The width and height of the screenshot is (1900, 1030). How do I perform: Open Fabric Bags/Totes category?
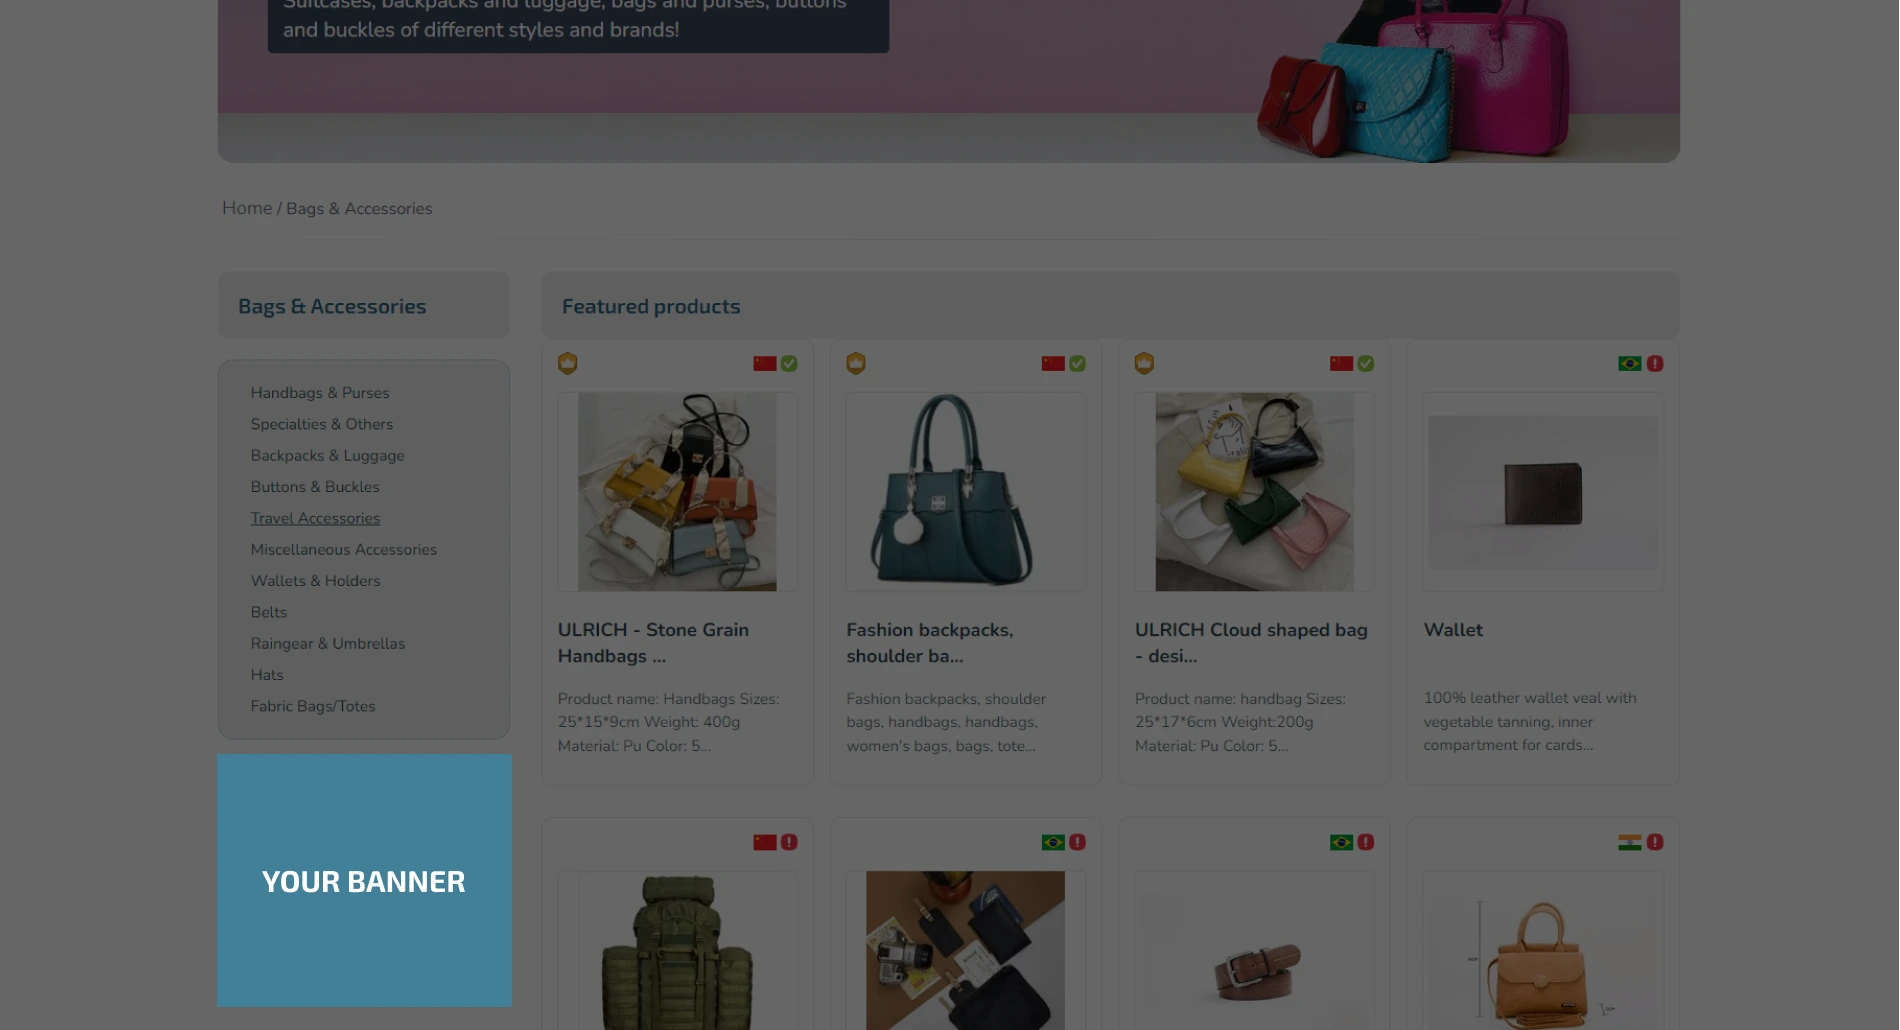(x=313, y=706)
